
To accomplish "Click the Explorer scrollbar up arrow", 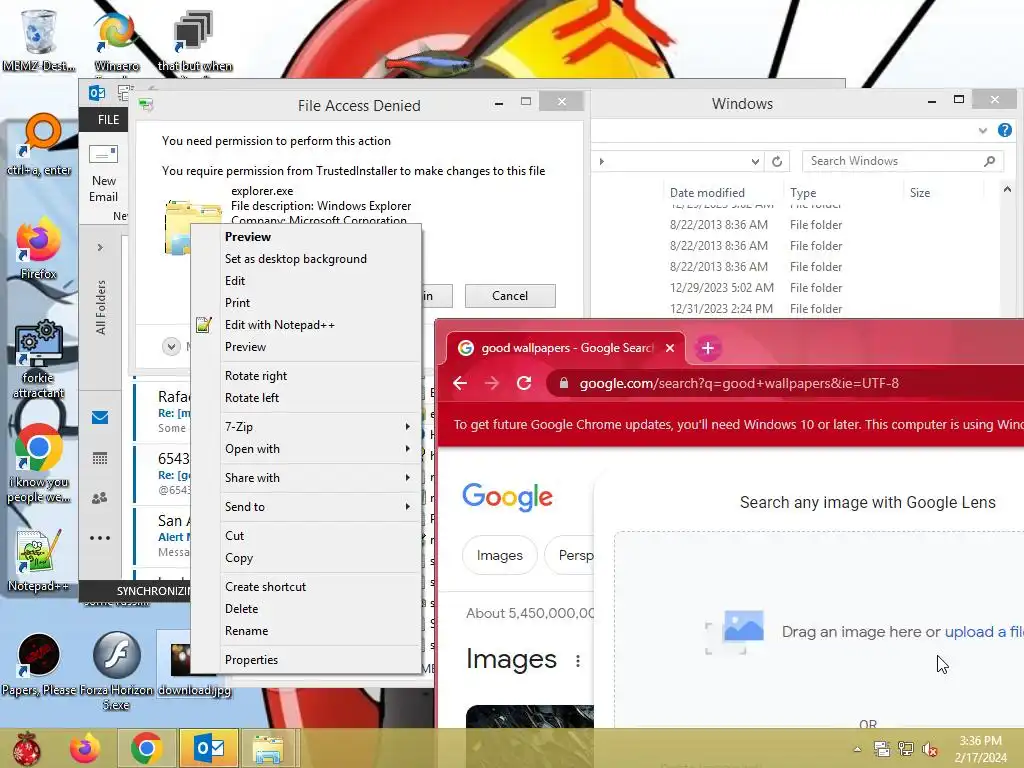I will 1007,189.
